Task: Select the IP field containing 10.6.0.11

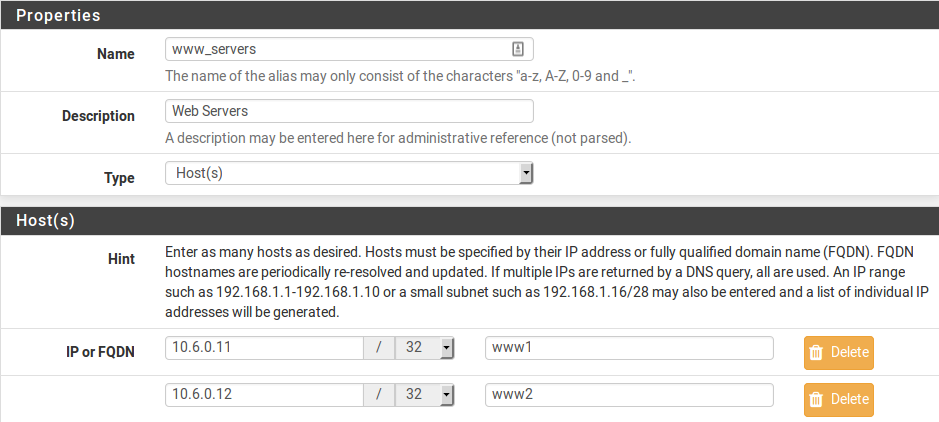Action: [264, 347]
